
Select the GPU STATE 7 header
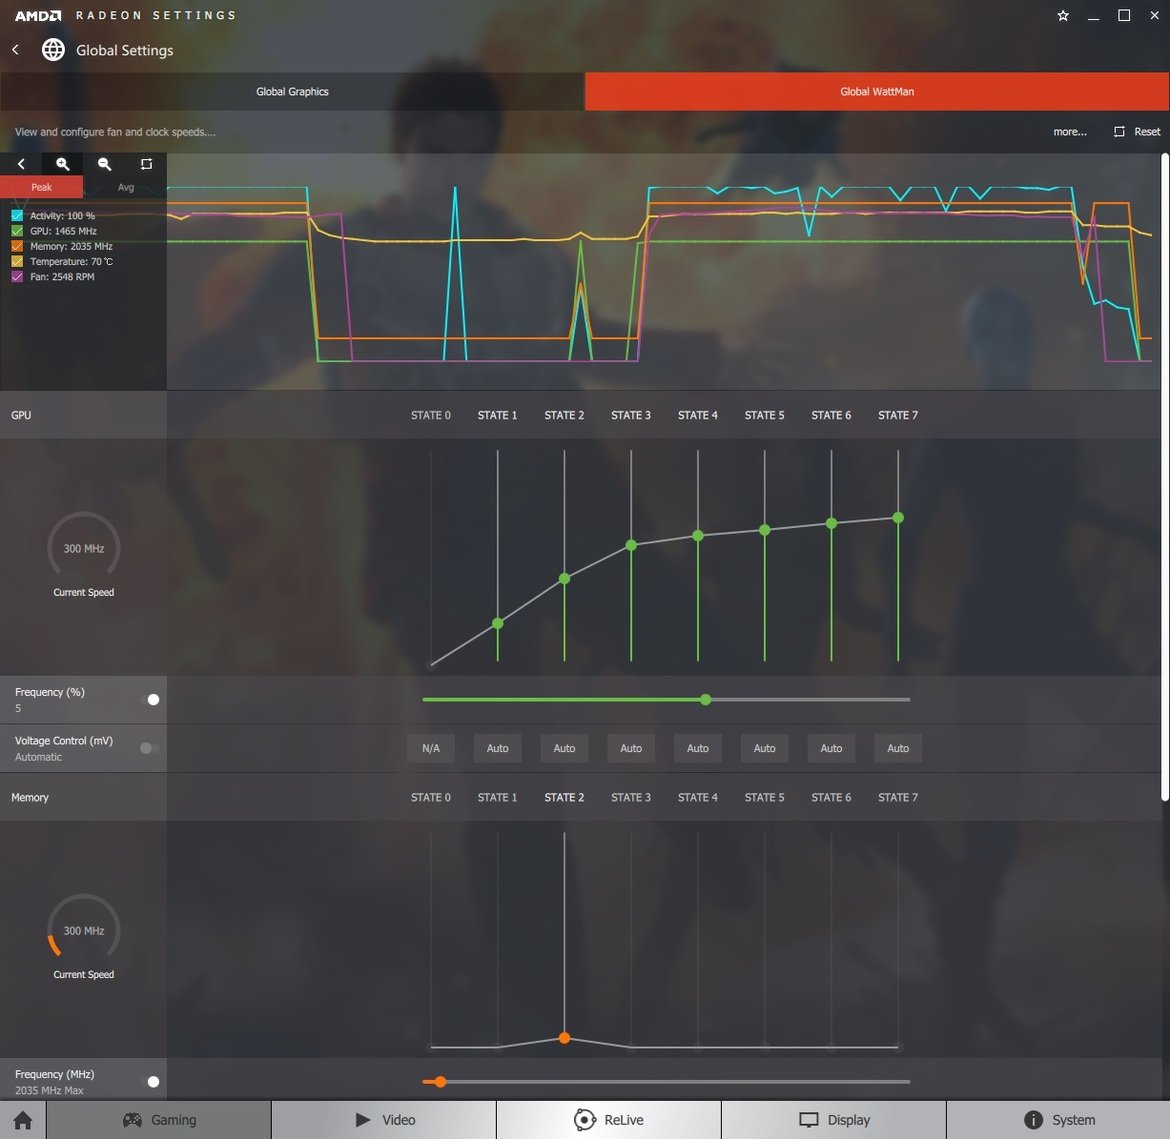click(898, 415)
